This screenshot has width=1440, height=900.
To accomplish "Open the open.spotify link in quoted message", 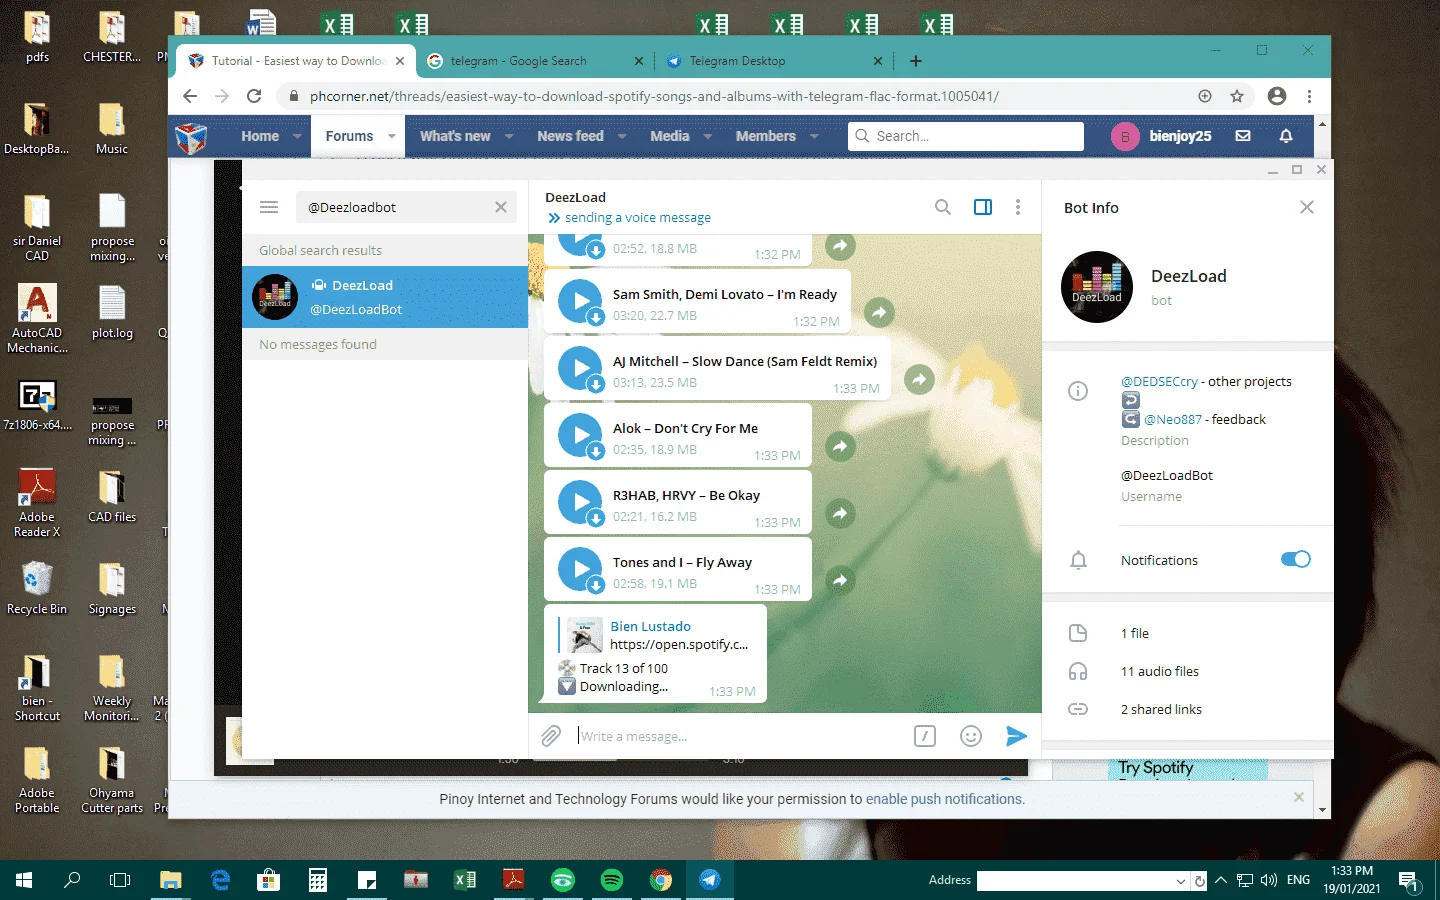I will tap(679, 645).
